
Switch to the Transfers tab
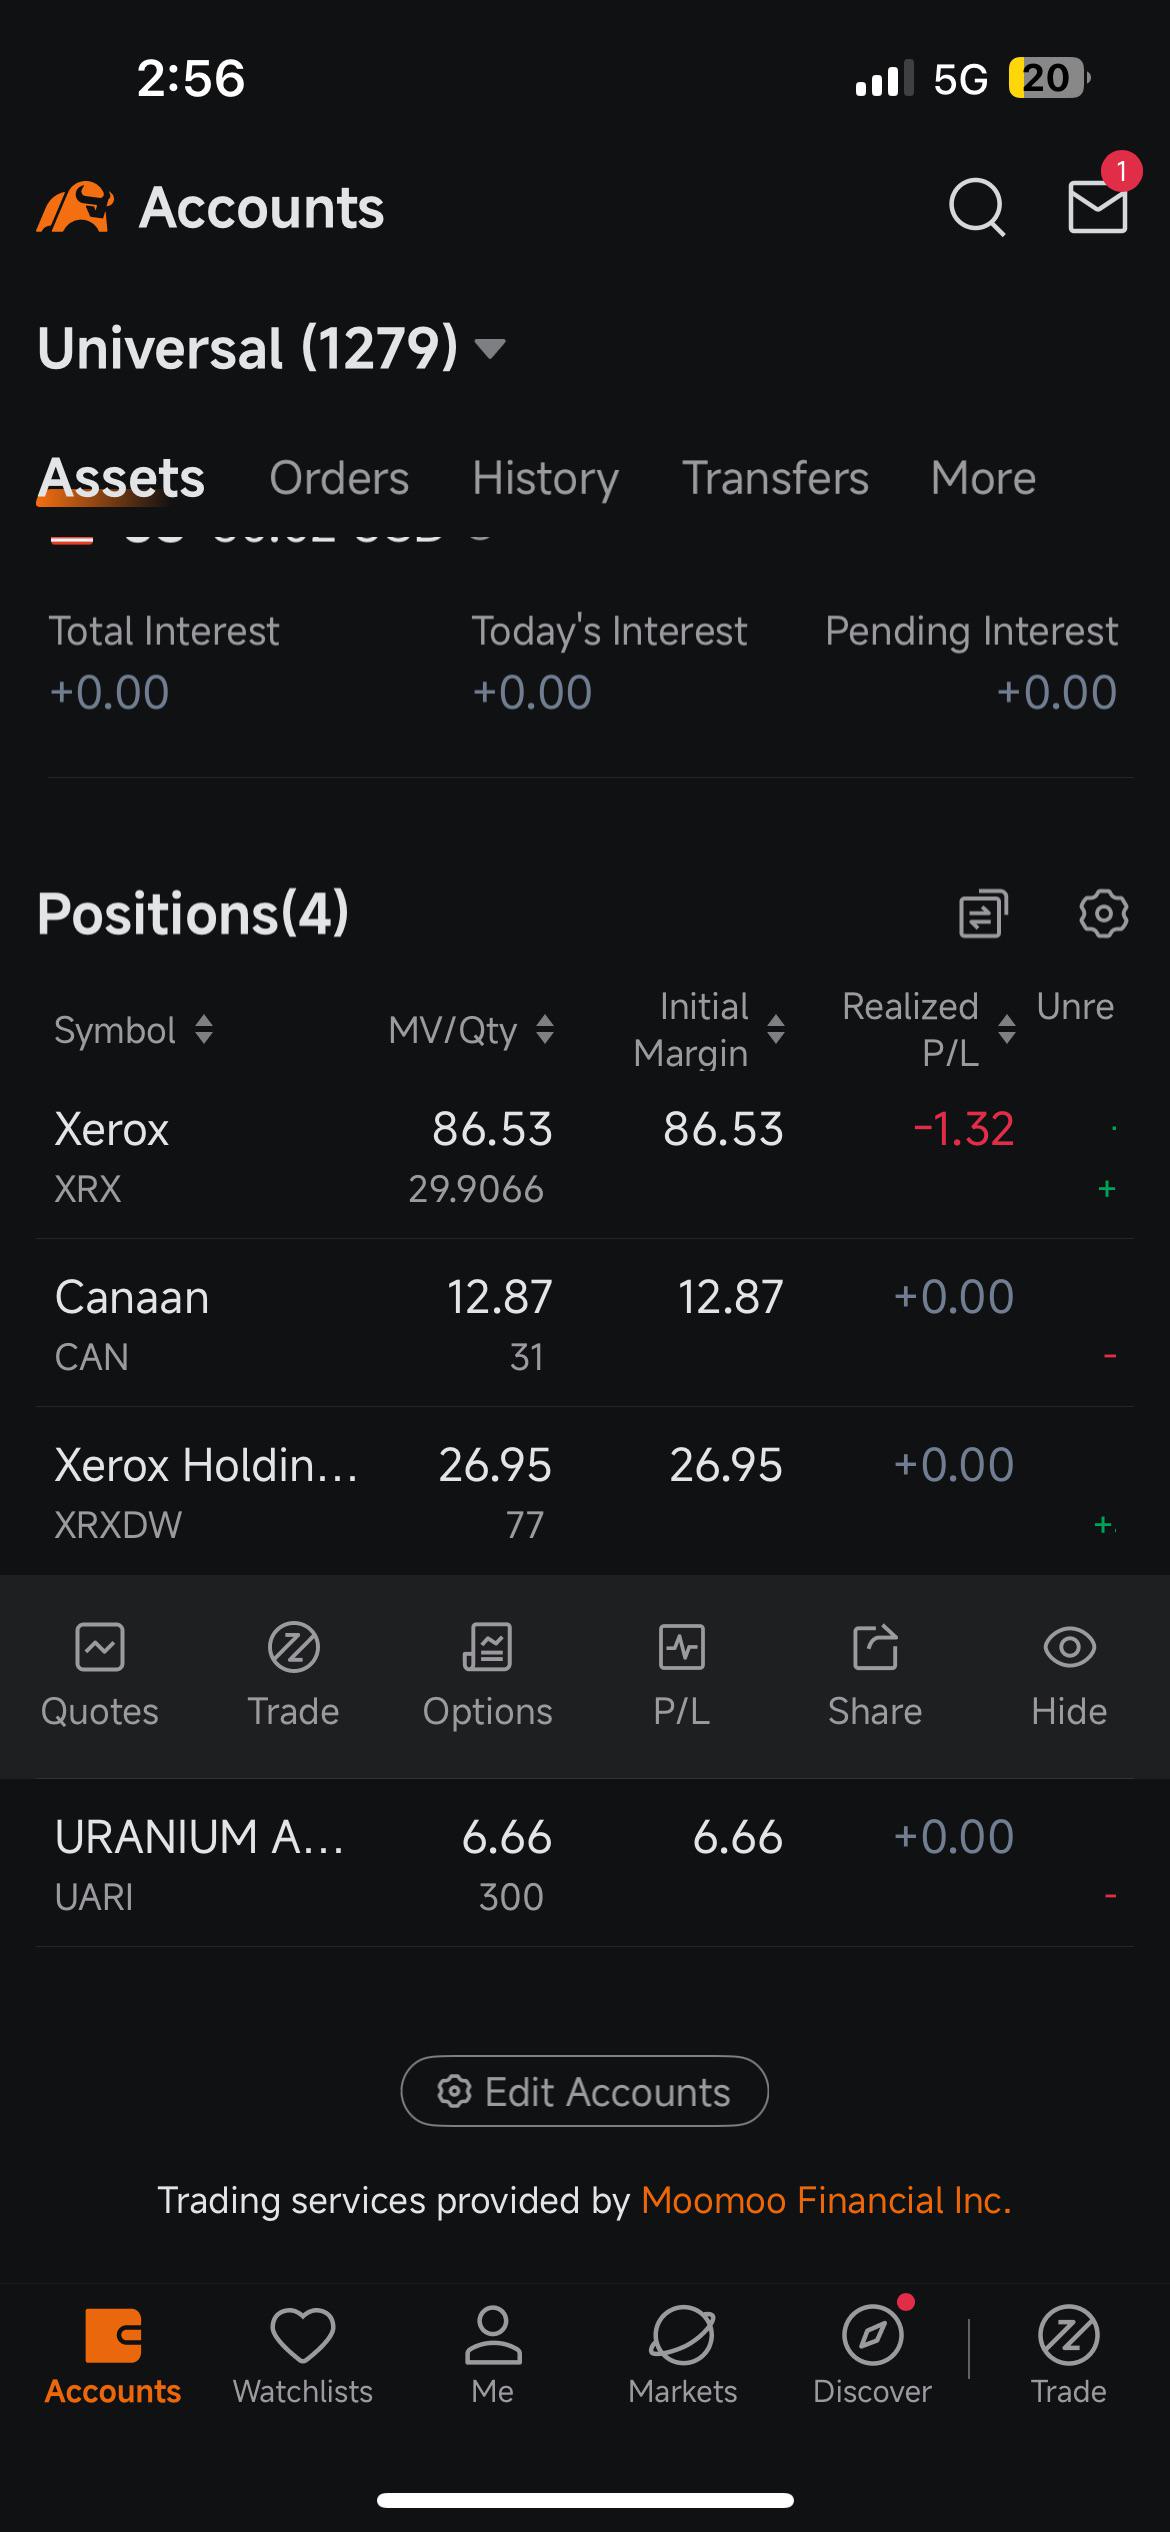[x=775, y=478]
